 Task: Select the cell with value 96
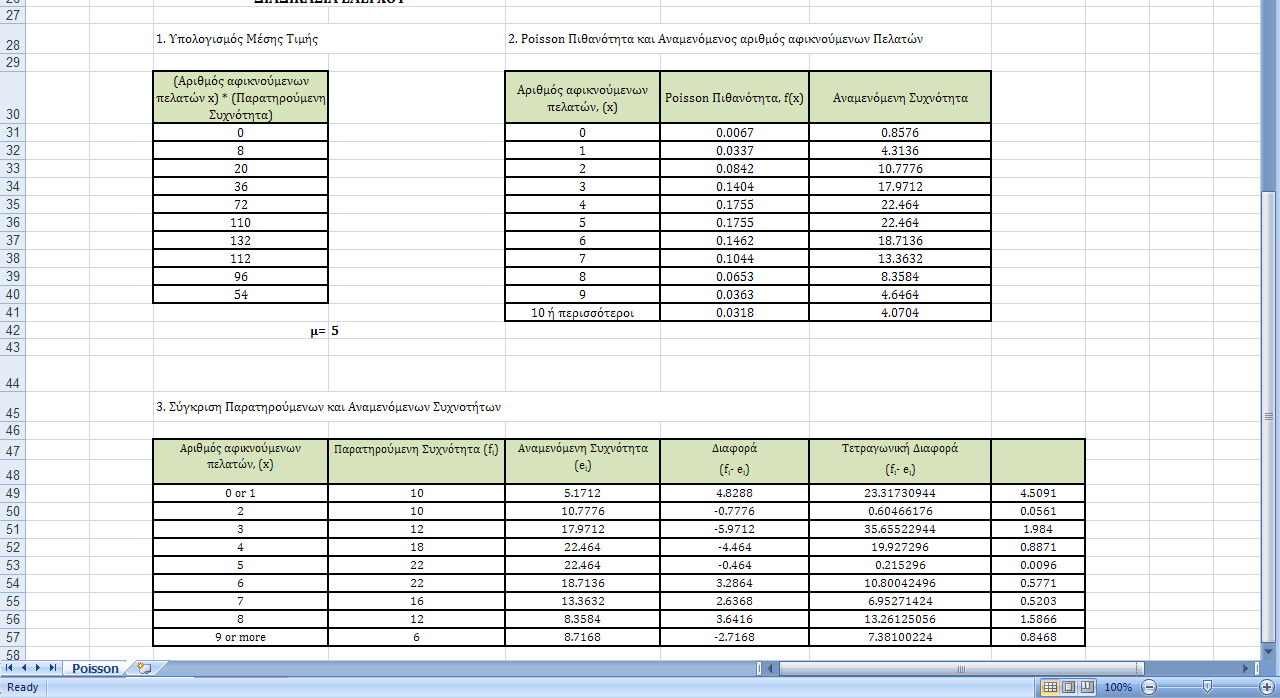(x=240, y=277)
